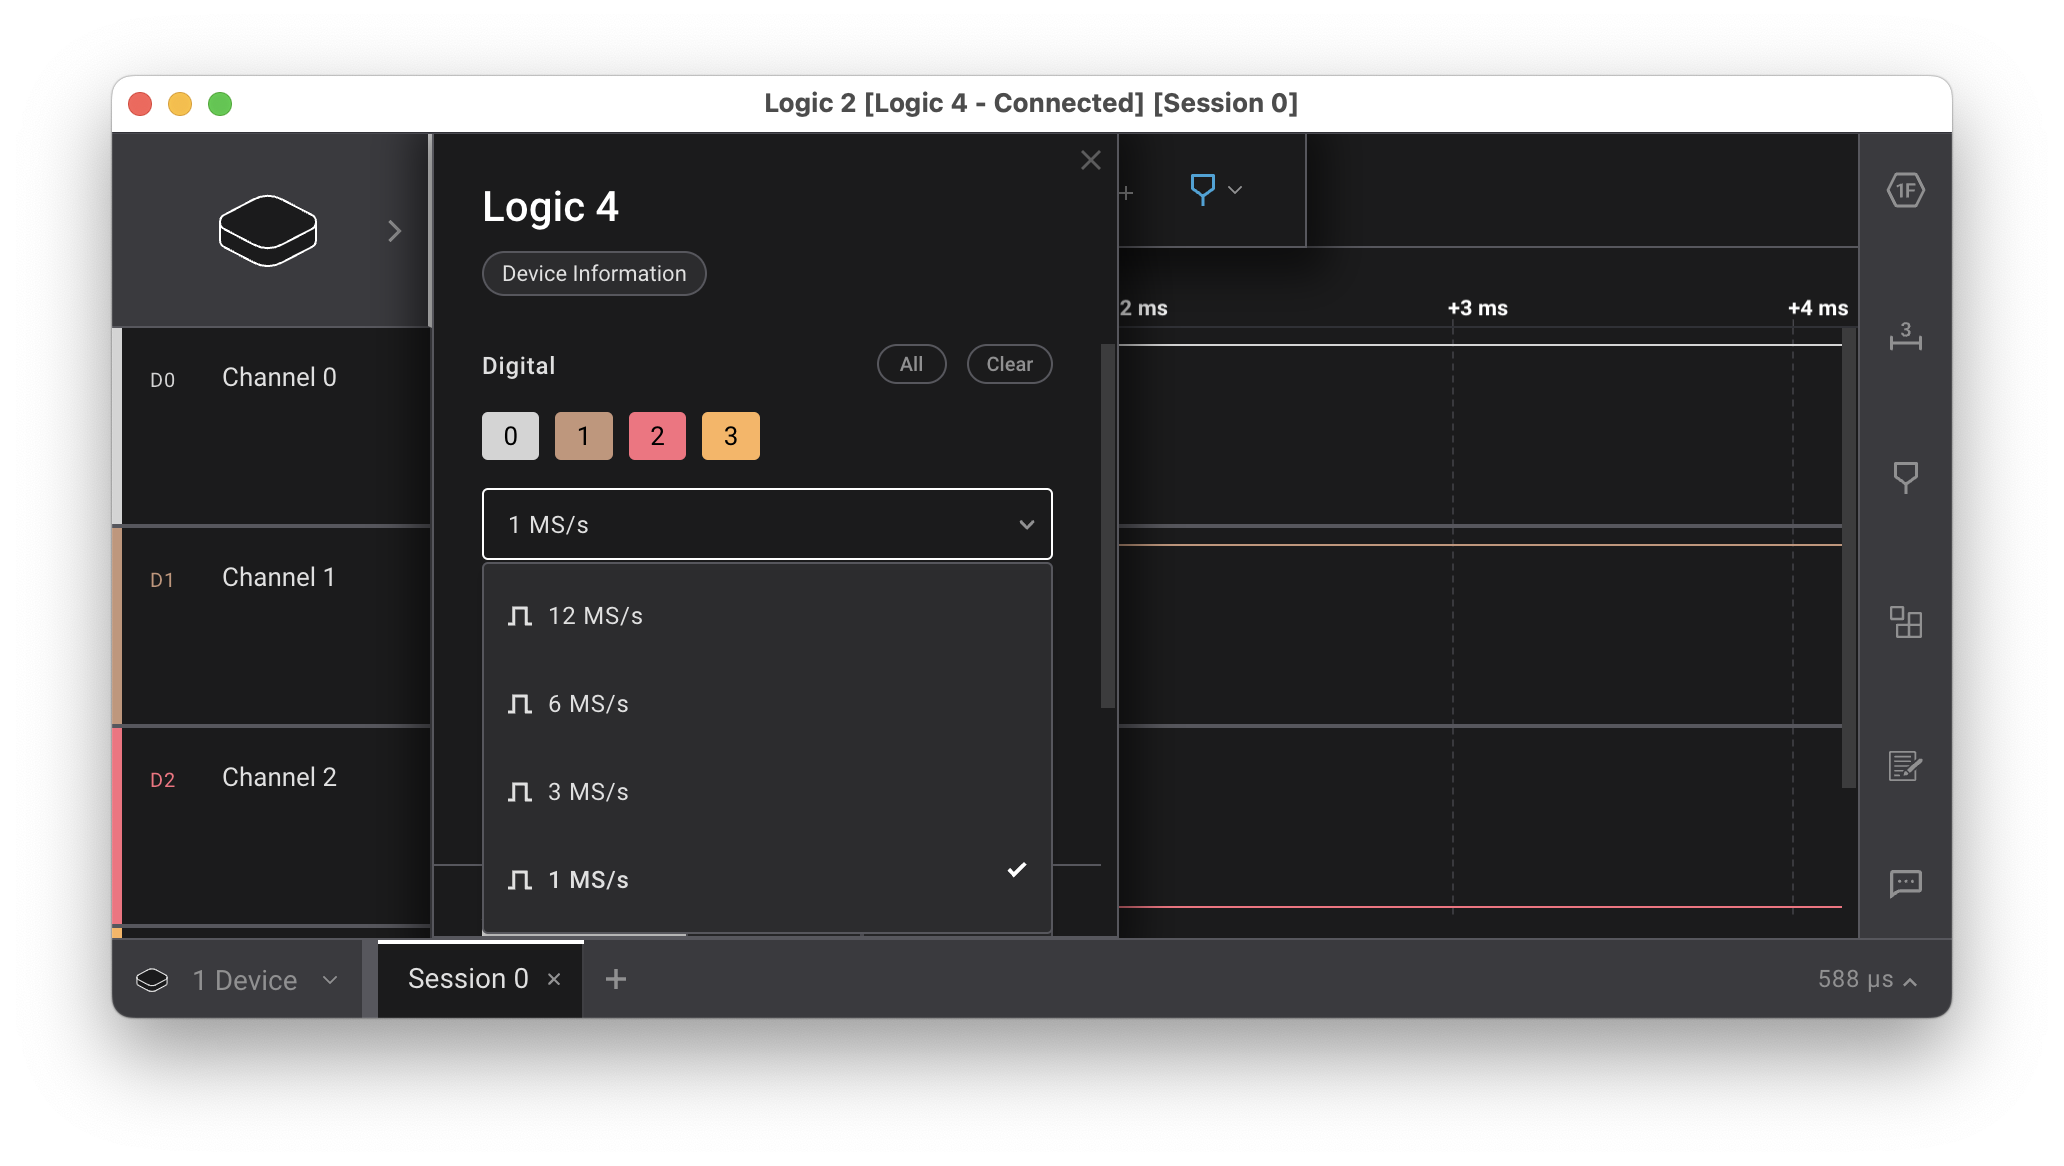Viewport: 2064px width, 1166px height.
Task: Click the Logic device icon at top left
Action: tap(268, 231)
